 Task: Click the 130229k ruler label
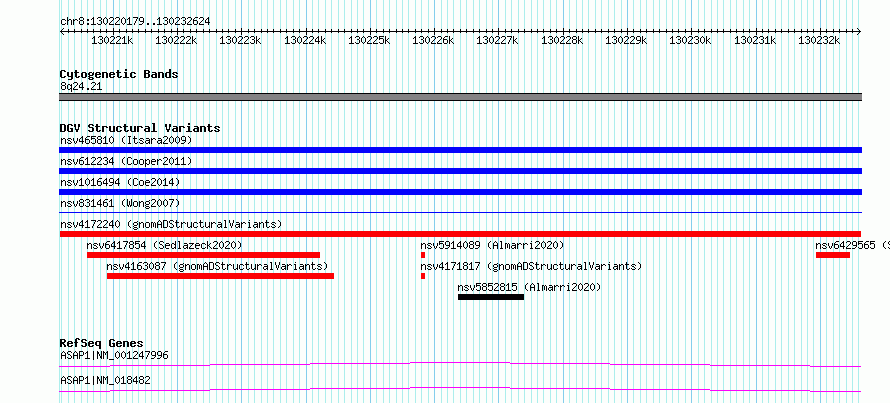[626, 41]
